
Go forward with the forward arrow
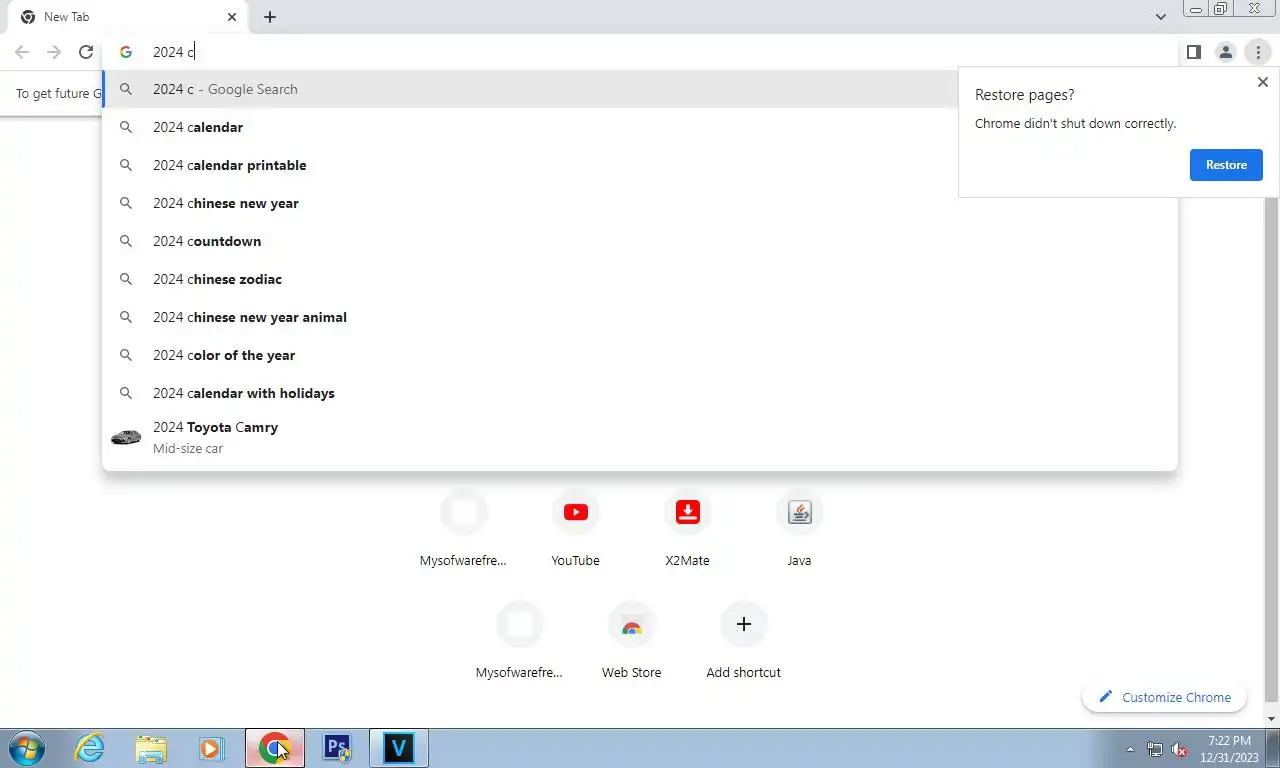(x=54, y=52)
